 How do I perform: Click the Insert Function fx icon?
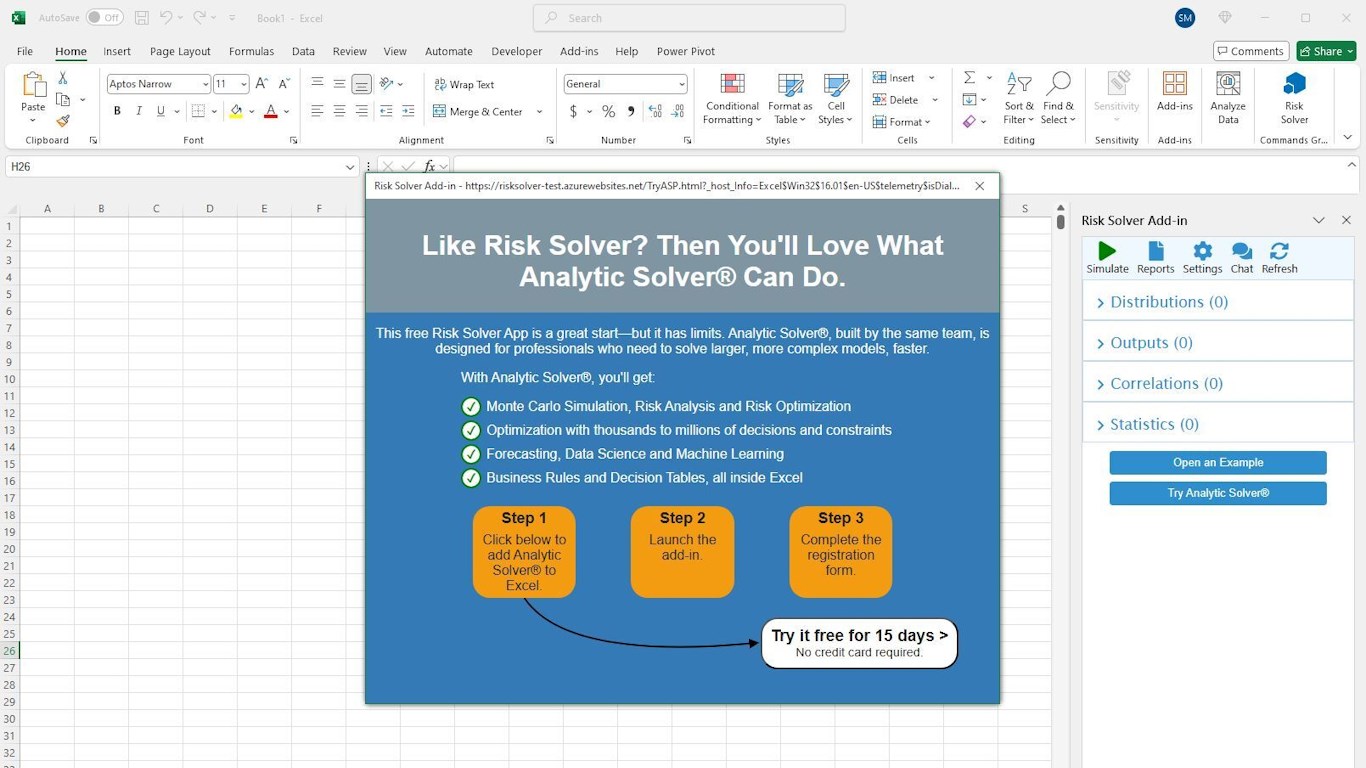pyautogui.click(x=429, y=167)
